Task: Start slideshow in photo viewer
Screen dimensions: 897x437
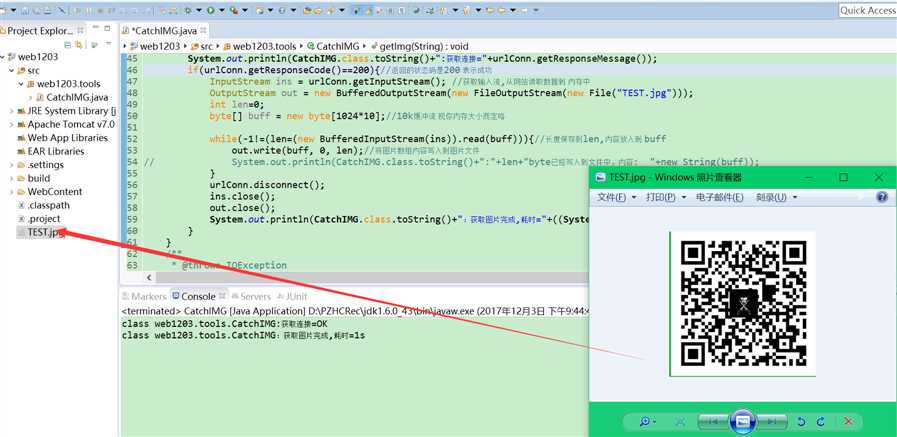Action: [x=743, y=422]
